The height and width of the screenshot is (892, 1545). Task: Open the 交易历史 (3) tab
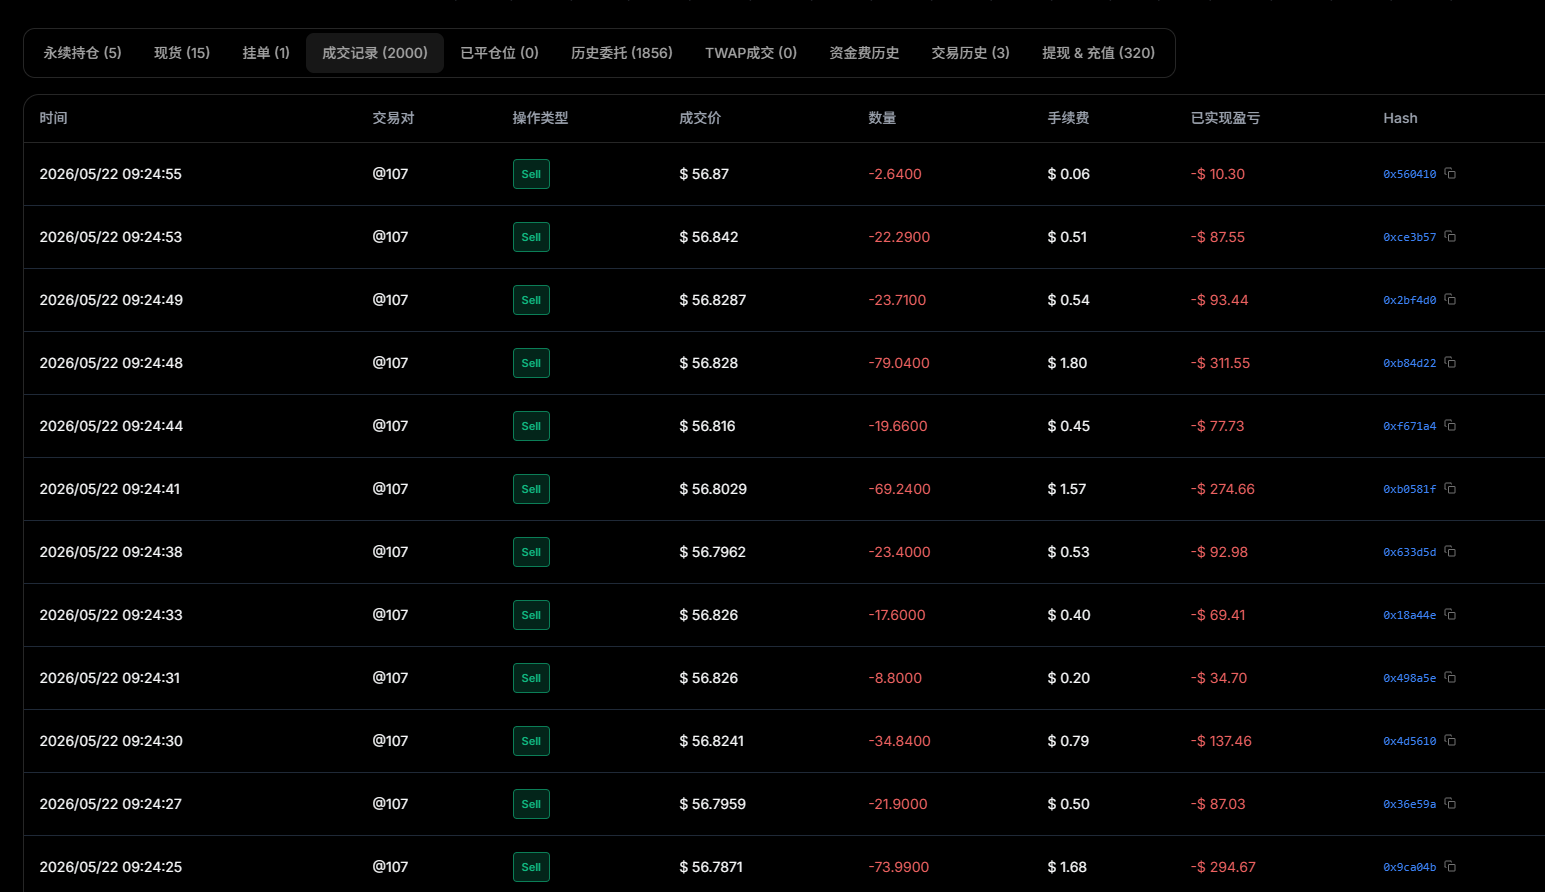pyautogui.click(x=970, y=53)
